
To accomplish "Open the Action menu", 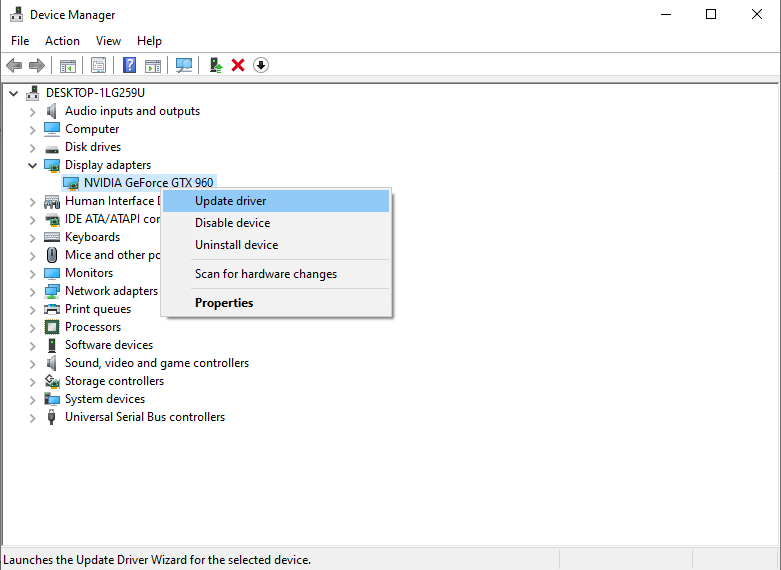I will [62, 41].
